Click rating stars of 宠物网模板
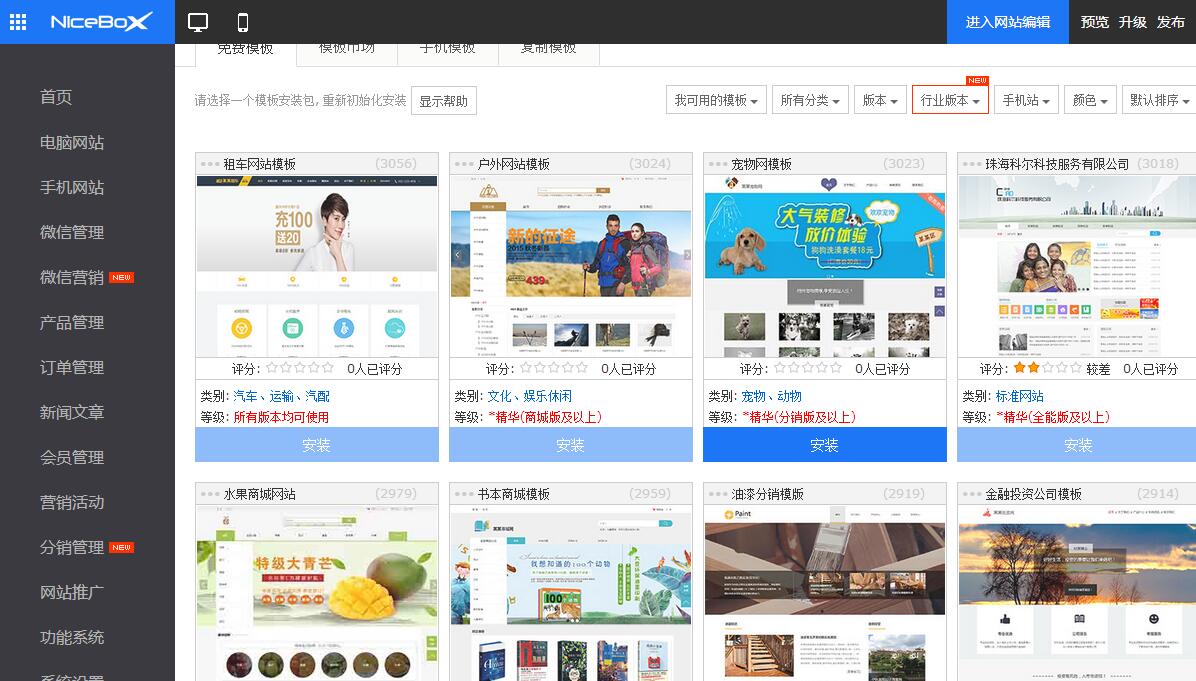1196x681 pixels. point(808,368)
